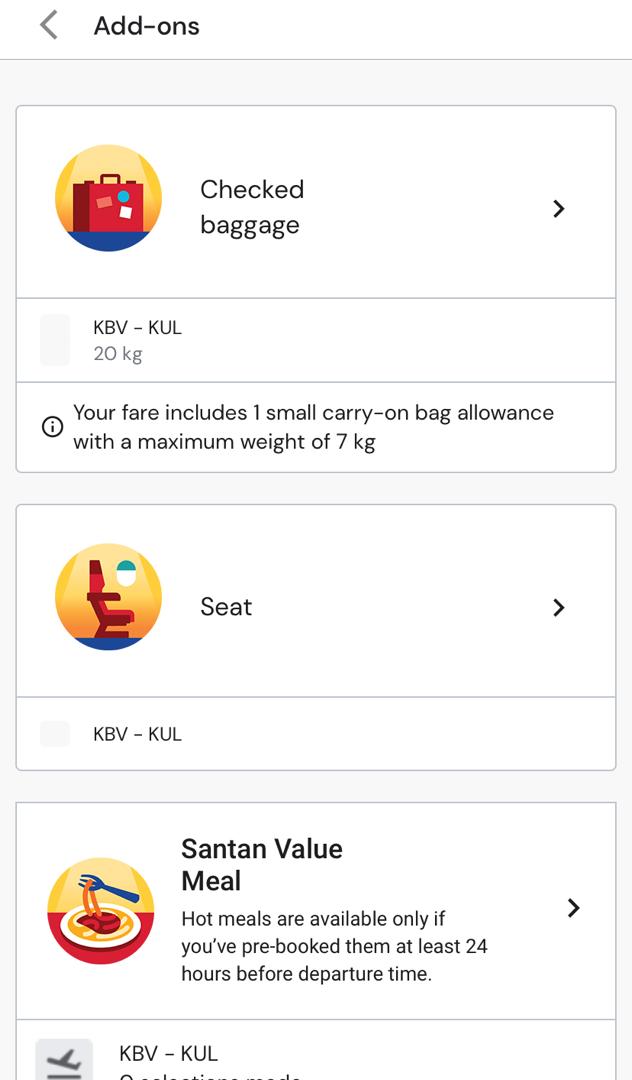Image resolution: width=632 pixels, height=1080 pixels.
Task: Tap the 7 kg carry-on allowance notice
Action: (x=313, y=427)
